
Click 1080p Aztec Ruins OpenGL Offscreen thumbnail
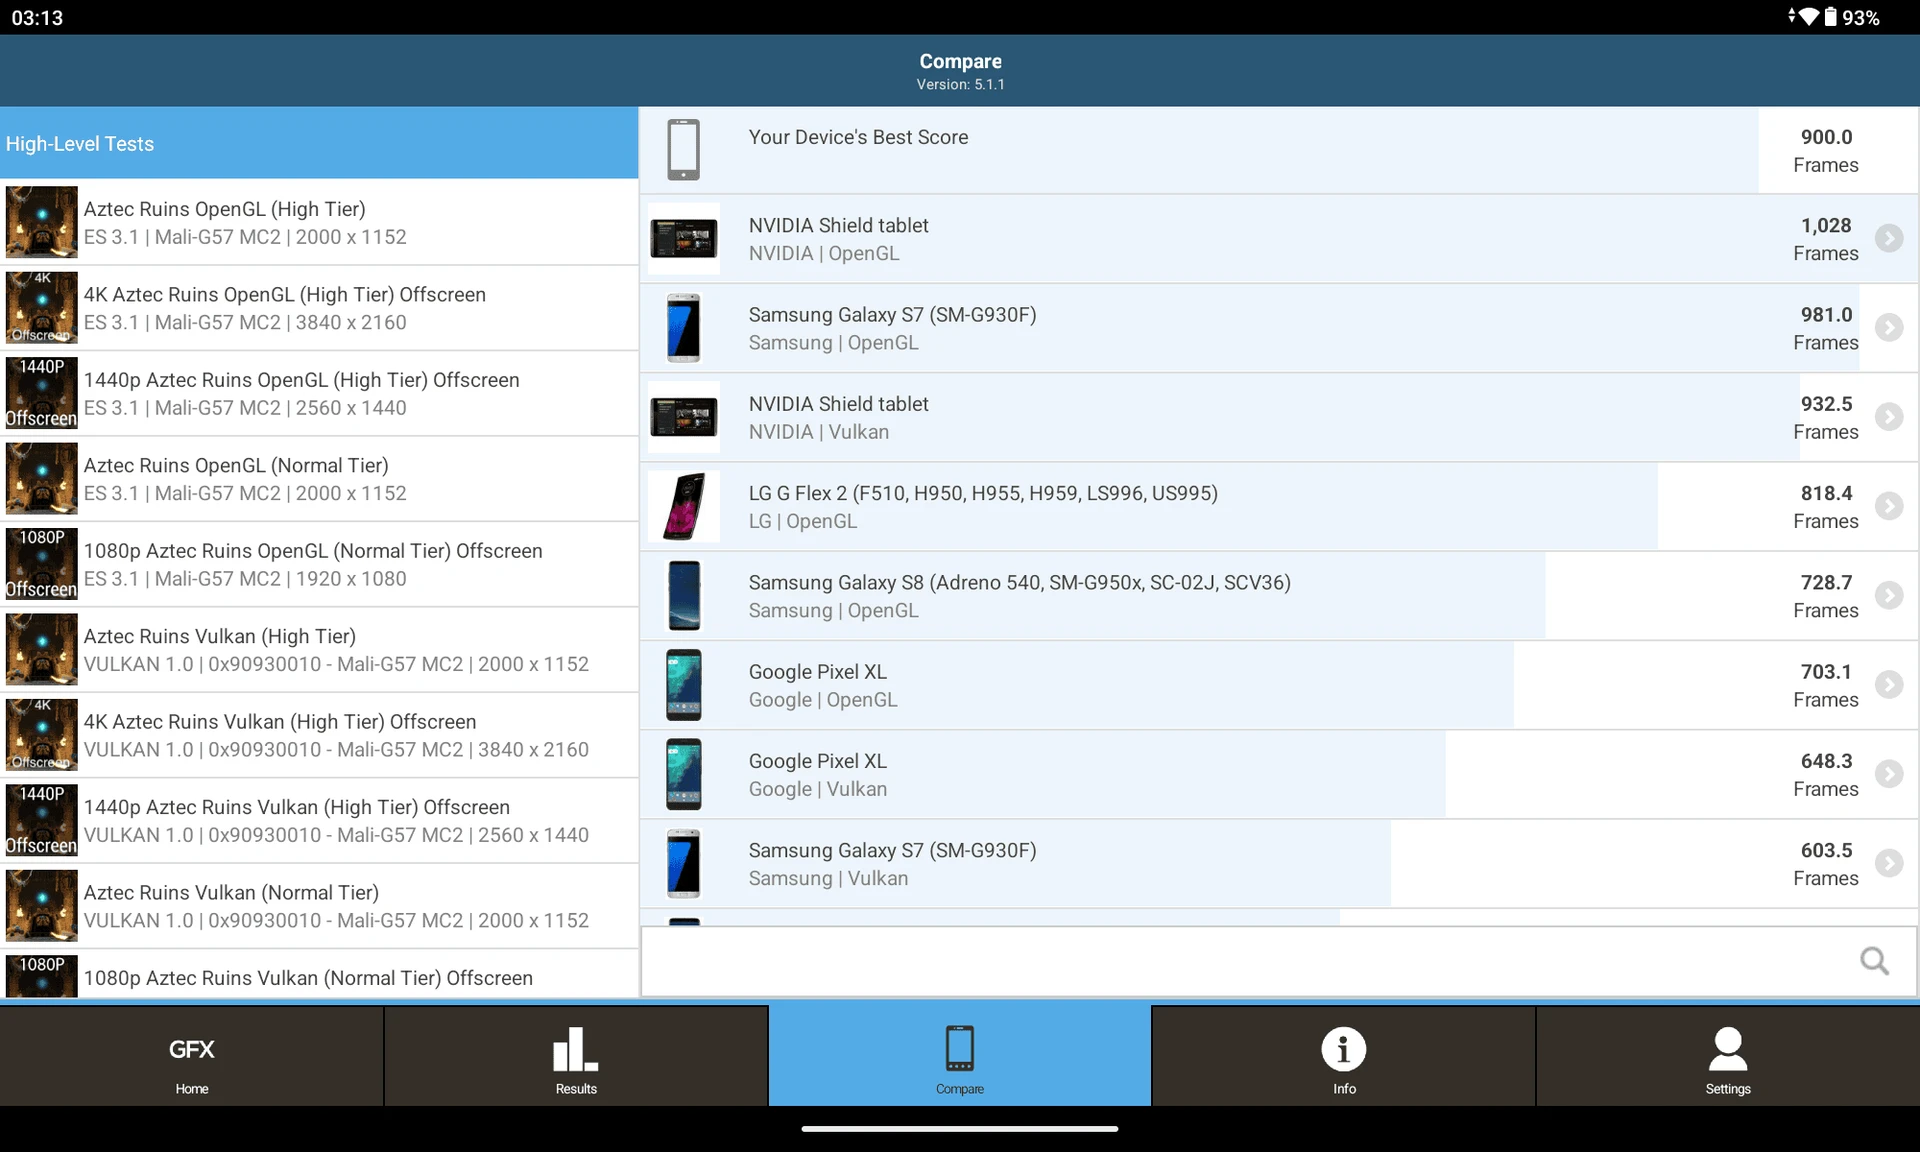coord(41,564)
